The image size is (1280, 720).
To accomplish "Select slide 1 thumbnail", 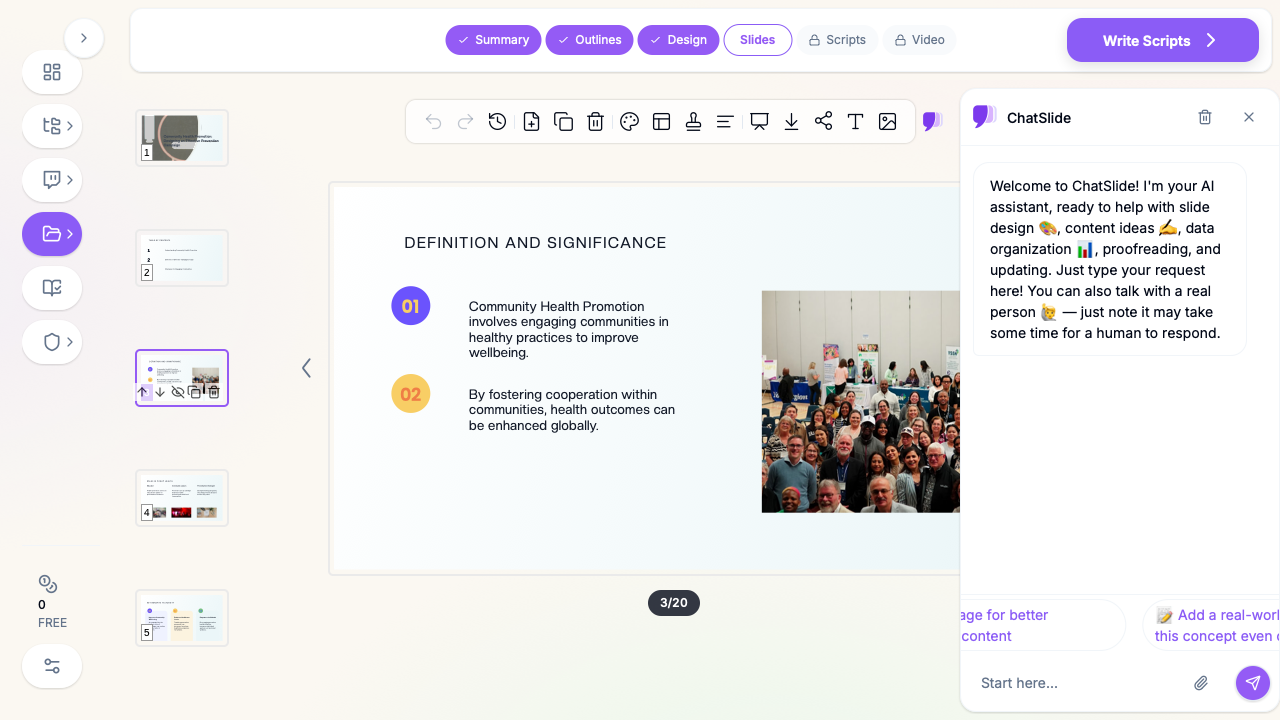I will tap(182, 138).
